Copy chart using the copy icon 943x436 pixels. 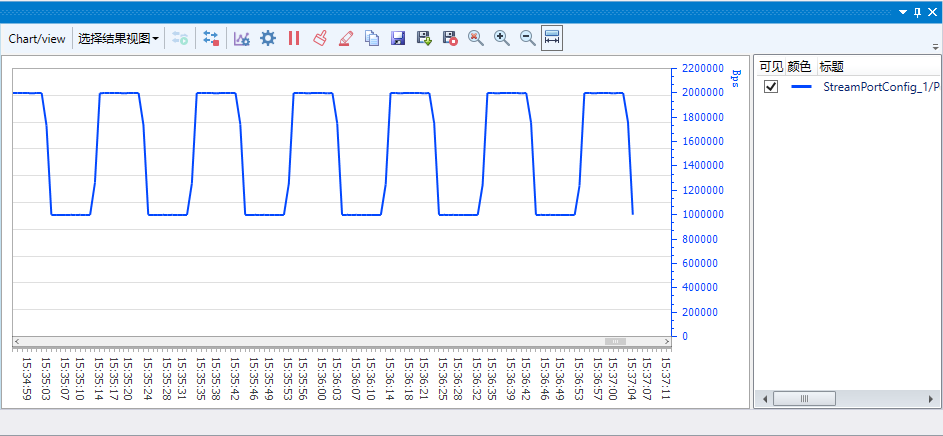coord(371,38)
